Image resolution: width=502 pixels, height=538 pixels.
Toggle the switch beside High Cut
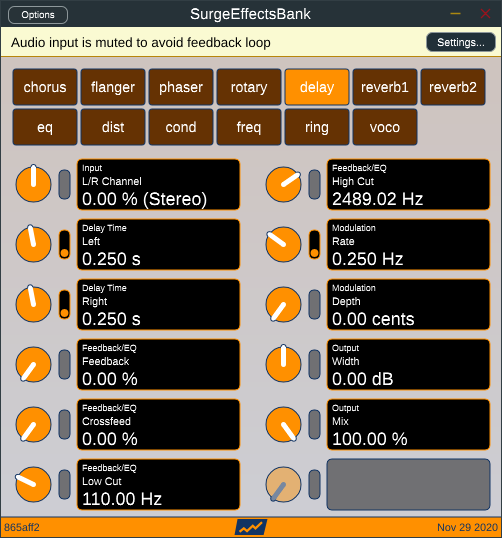315,184
